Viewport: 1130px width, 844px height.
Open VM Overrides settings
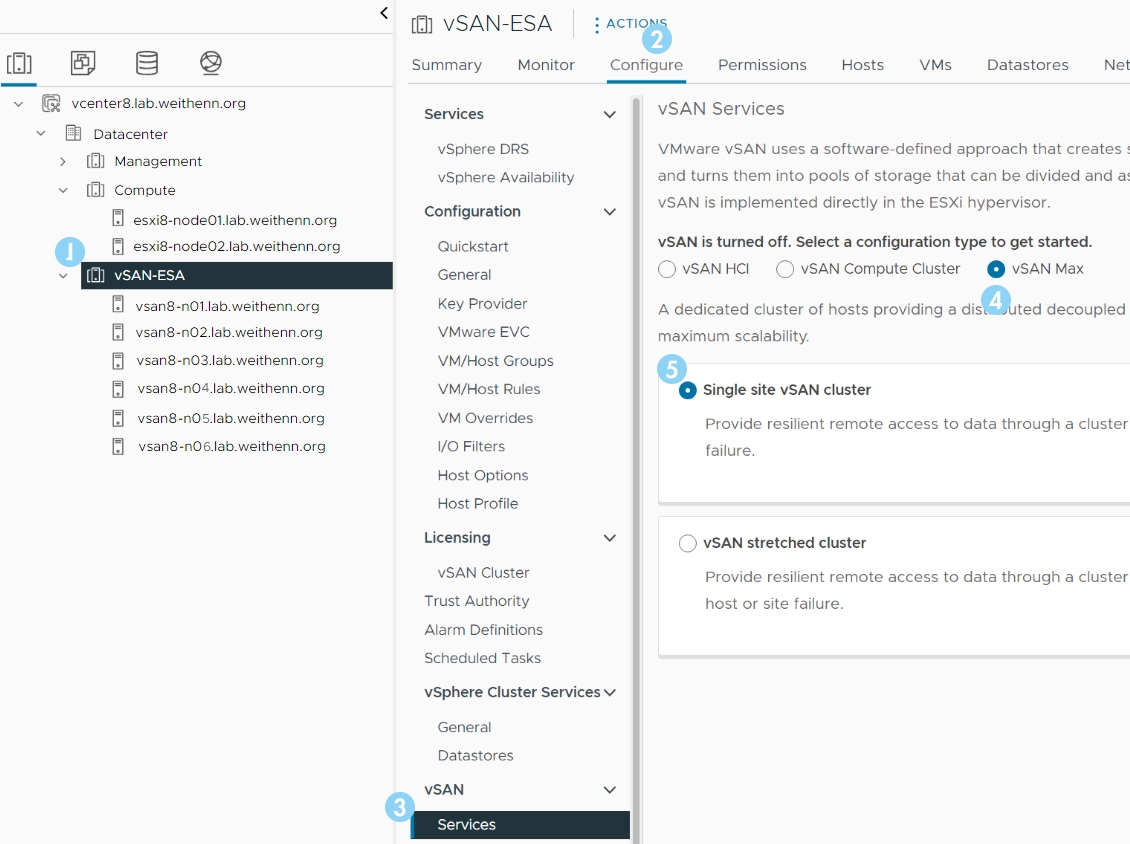[x=485, y=418]
